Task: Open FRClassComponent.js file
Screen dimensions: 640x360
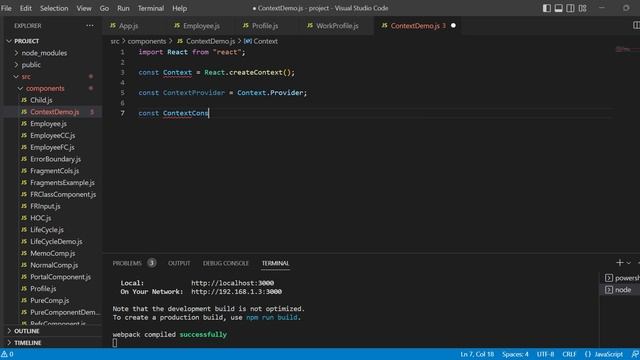Action: (x=63, y=195)
